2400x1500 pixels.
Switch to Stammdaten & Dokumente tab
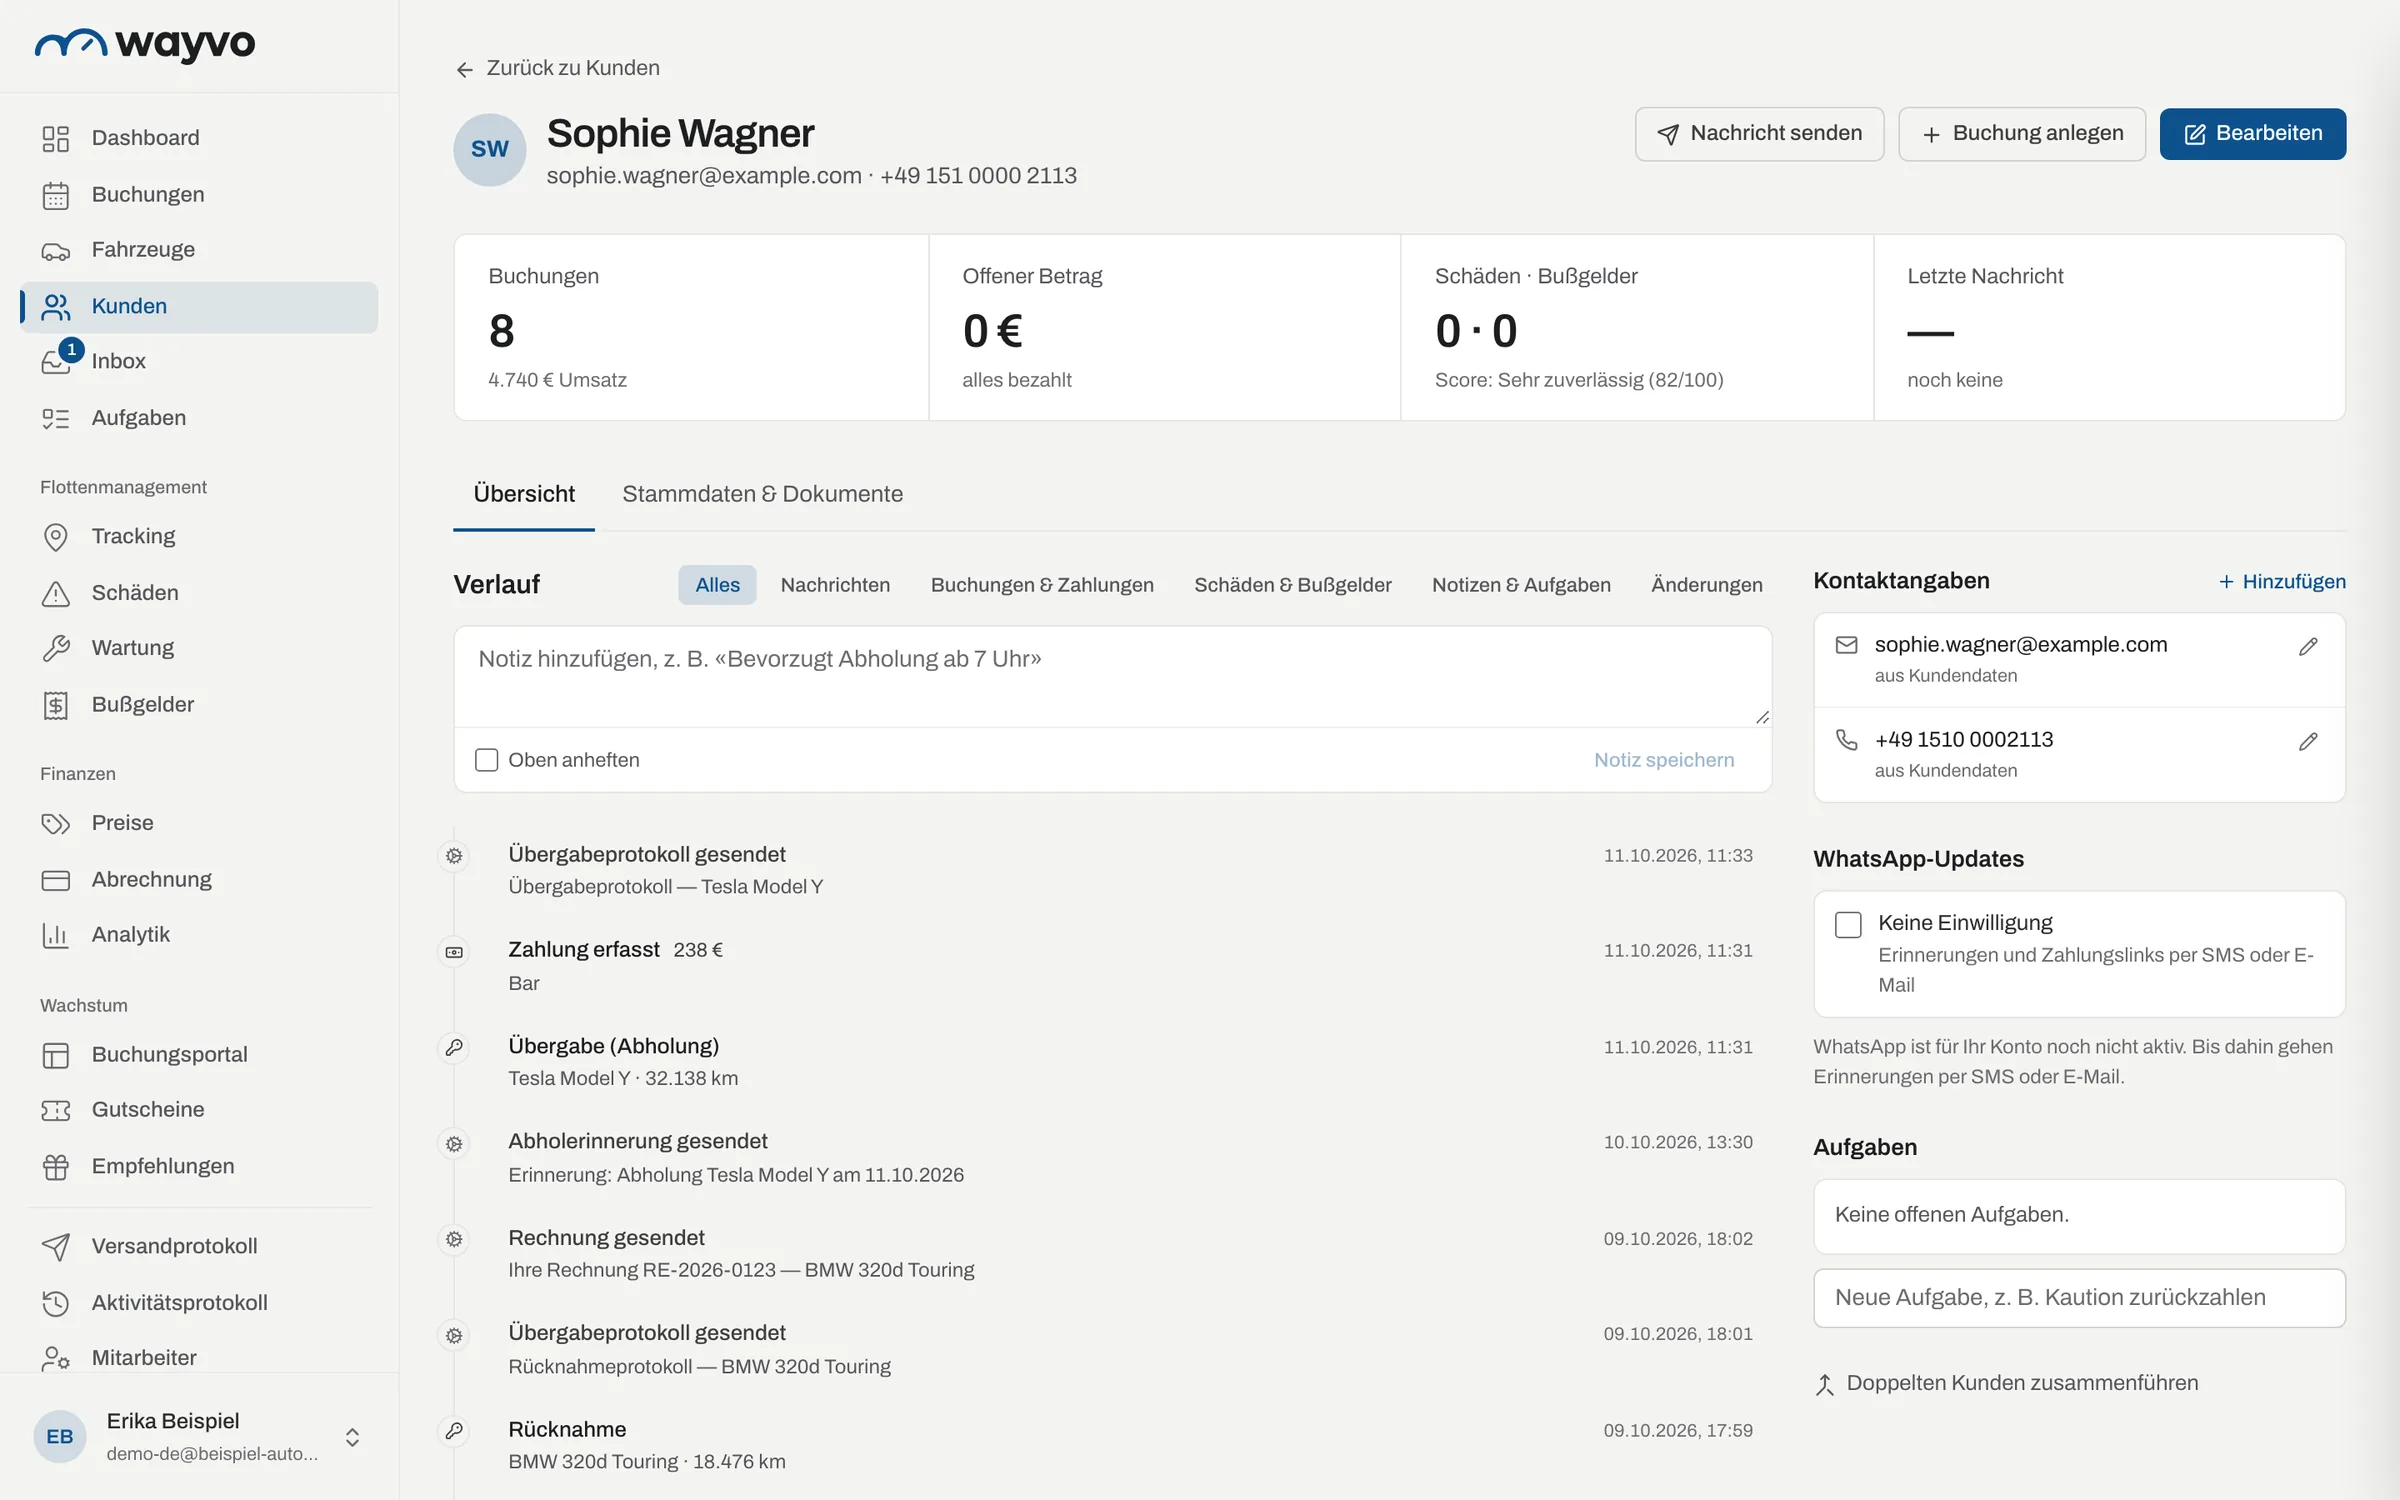click(762, 494)
